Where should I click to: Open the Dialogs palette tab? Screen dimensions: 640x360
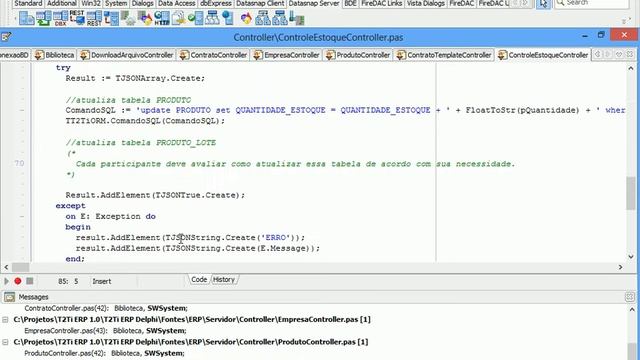pos(142,3)
